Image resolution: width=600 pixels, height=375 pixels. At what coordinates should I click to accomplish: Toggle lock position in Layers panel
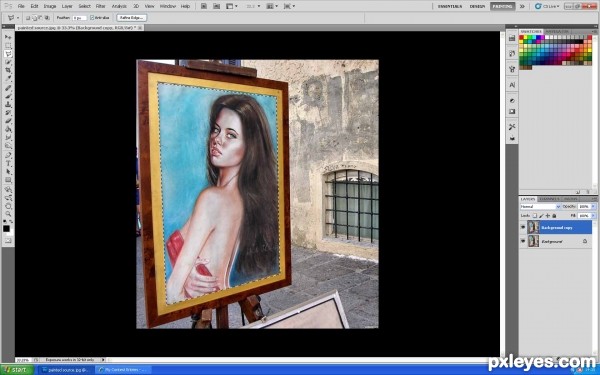click(548, 216)
